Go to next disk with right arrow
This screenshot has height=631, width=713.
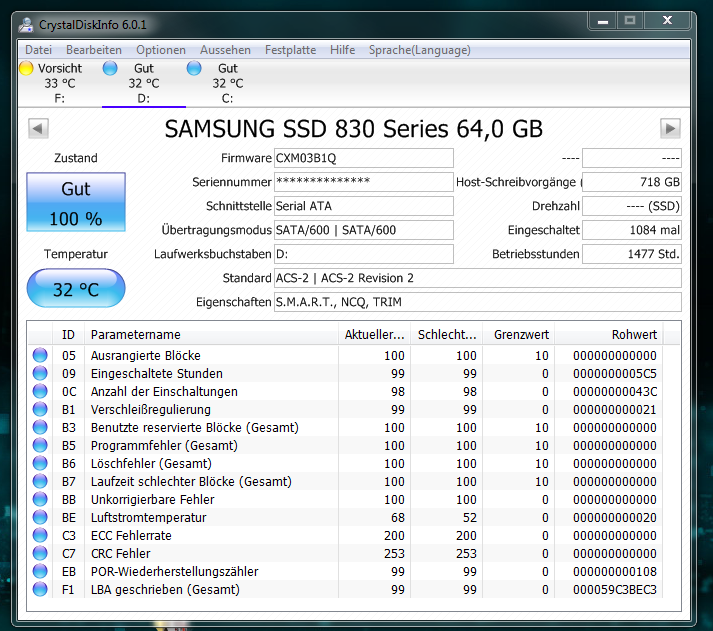pos(670,129)
